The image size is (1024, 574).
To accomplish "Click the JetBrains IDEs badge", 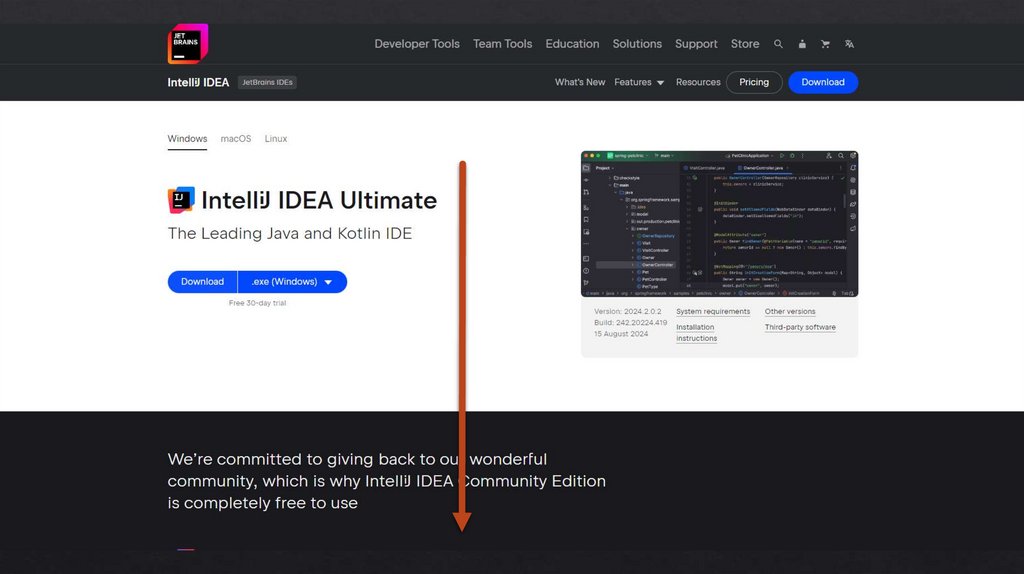I will tap(267, 82).
